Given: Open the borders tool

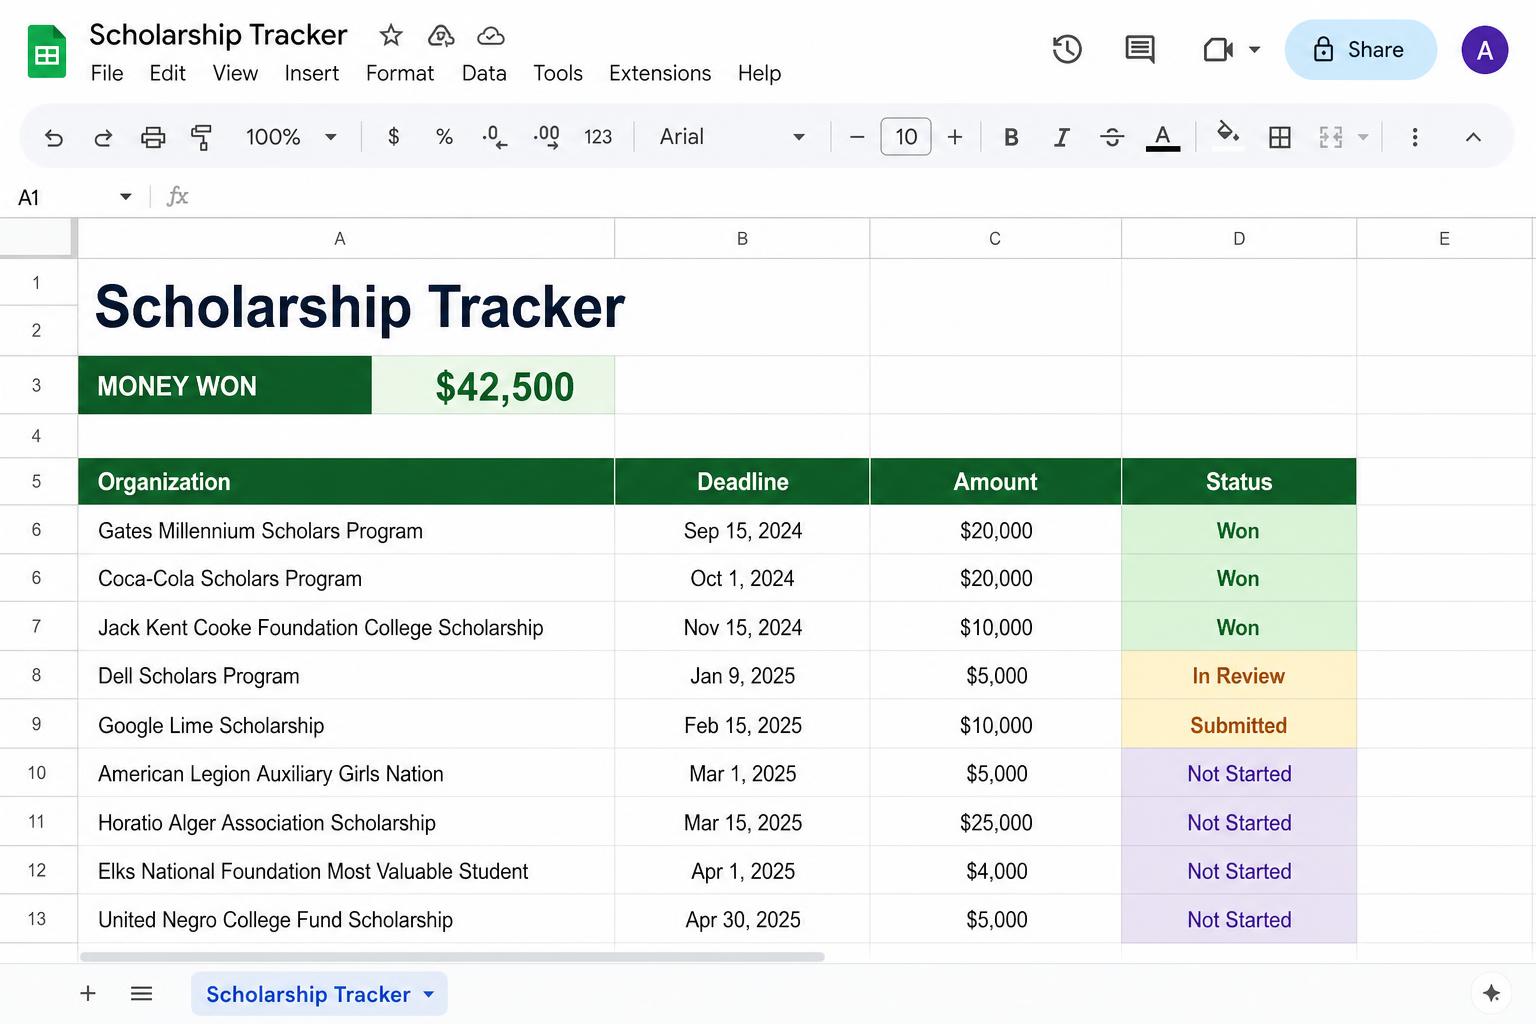Looking at the screenshot, I should (1280, 137).
